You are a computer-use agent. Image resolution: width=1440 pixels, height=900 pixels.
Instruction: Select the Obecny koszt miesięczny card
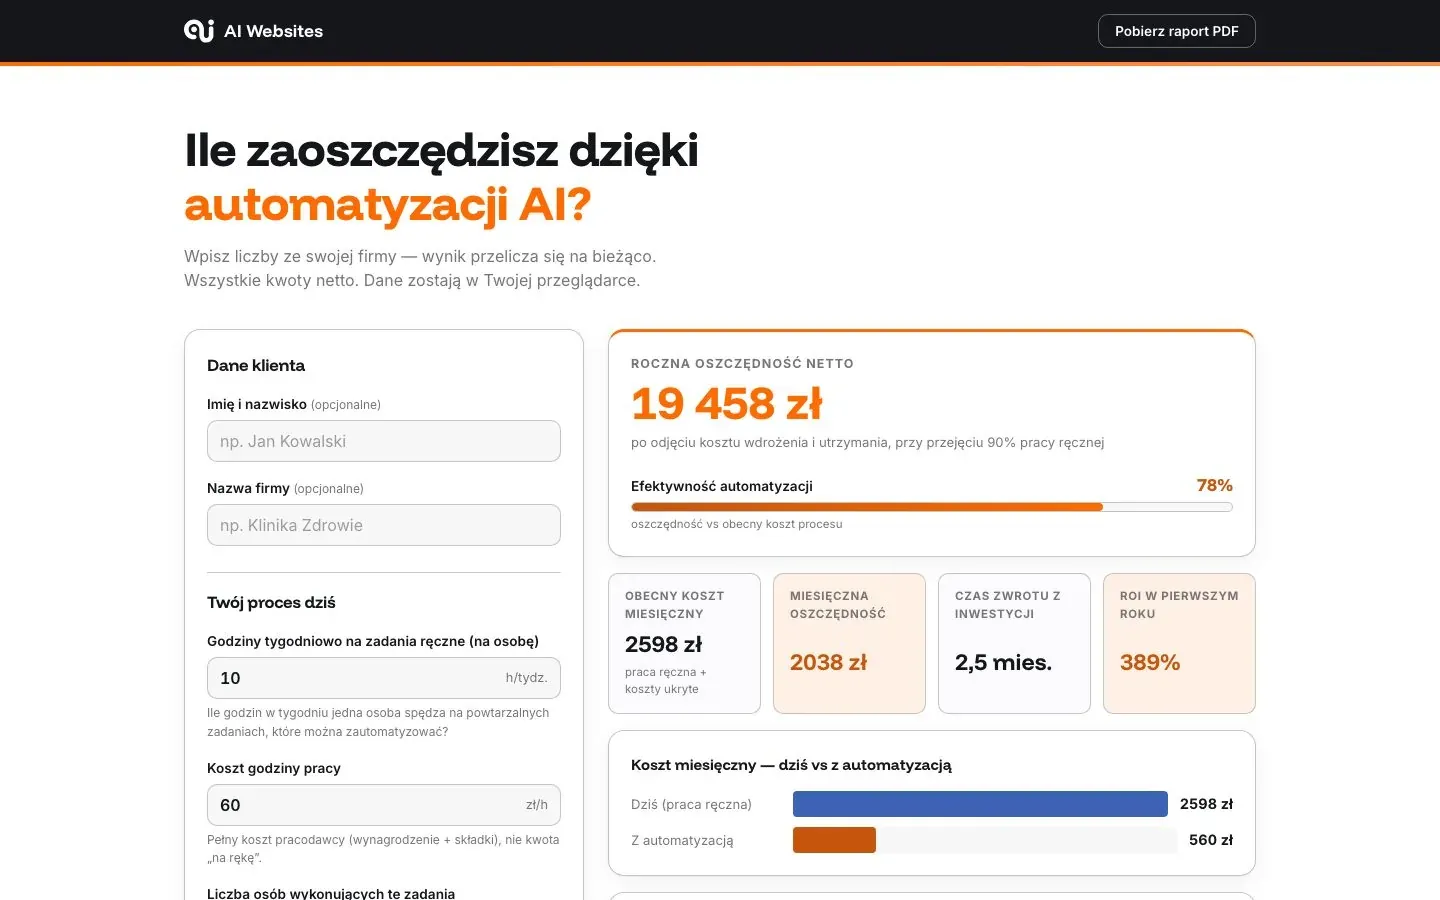[x=685, y=643]
